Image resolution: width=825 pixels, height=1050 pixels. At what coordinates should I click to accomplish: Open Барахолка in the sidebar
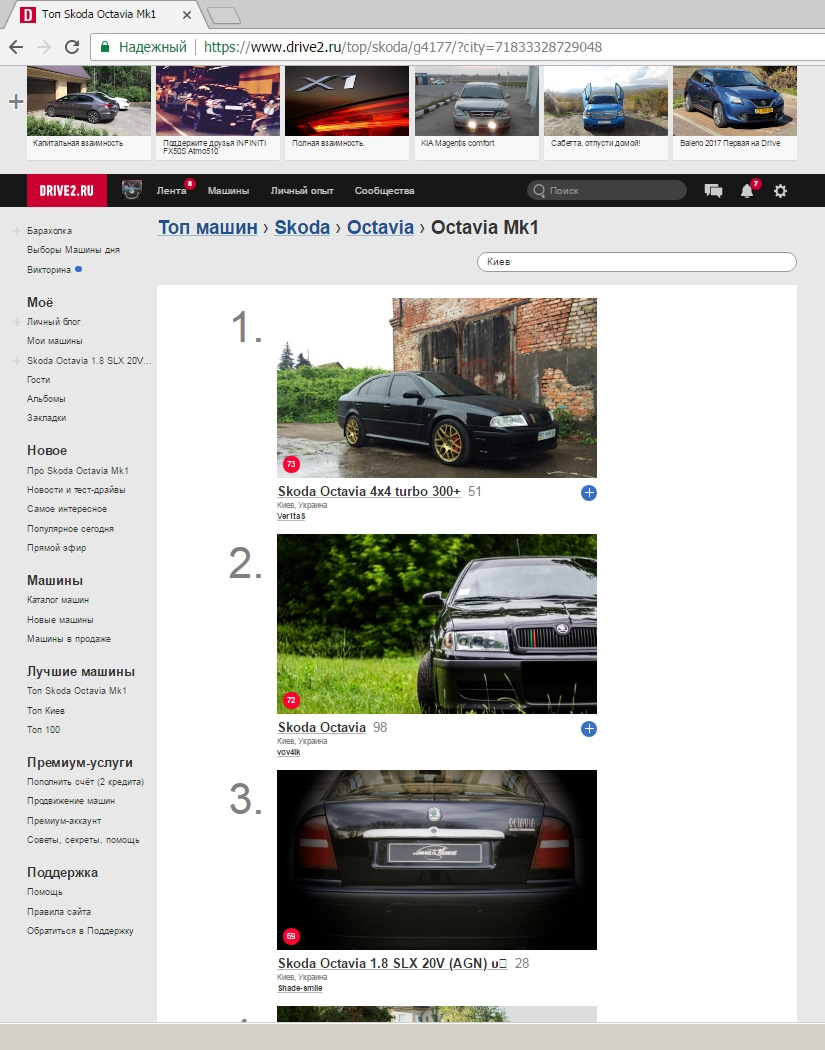[x=49, y=231]
